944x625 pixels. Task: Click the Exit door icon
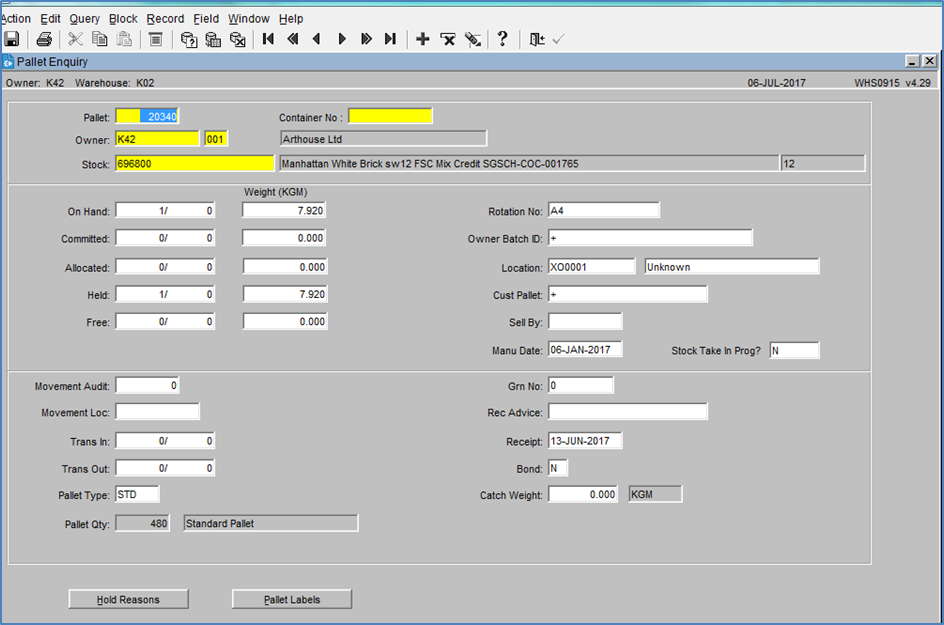[x=536, y=39]
